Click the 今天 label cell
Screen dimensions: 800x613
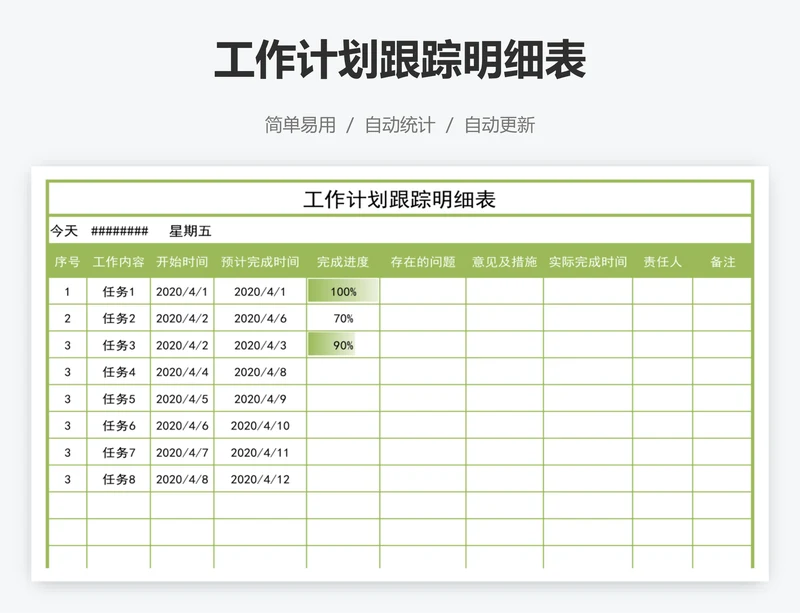[64, 231]
